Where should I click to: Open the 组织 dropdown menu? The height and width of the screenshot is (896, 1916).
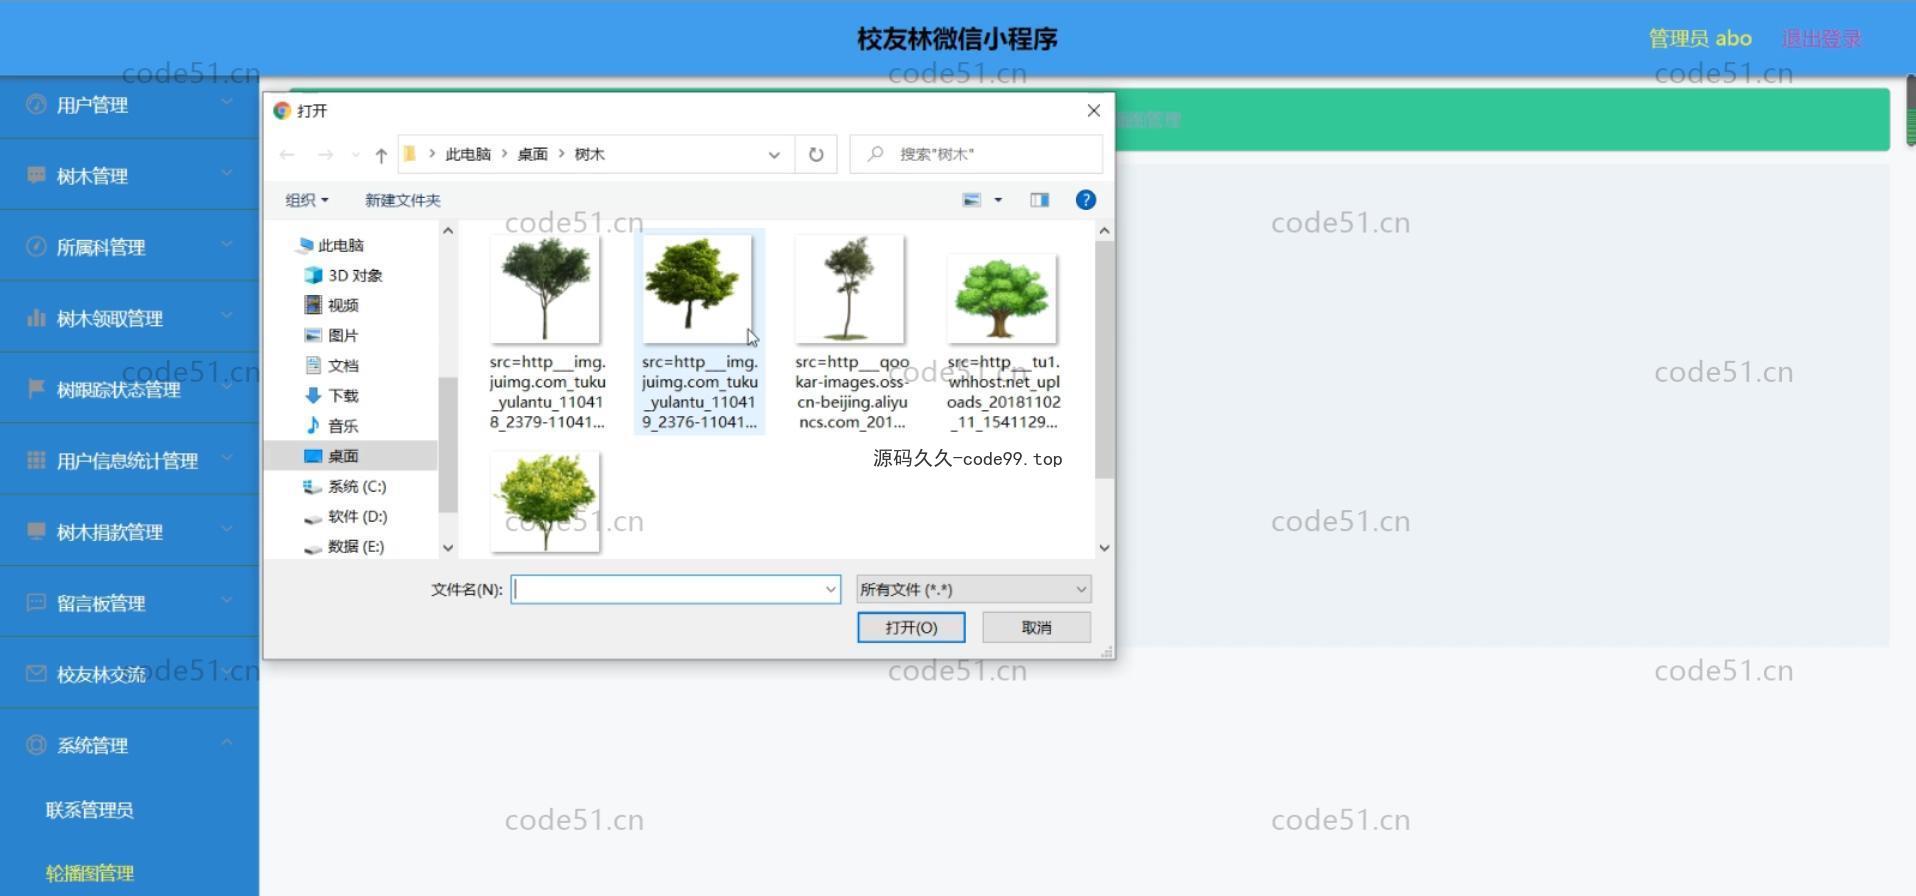point(307,200)
